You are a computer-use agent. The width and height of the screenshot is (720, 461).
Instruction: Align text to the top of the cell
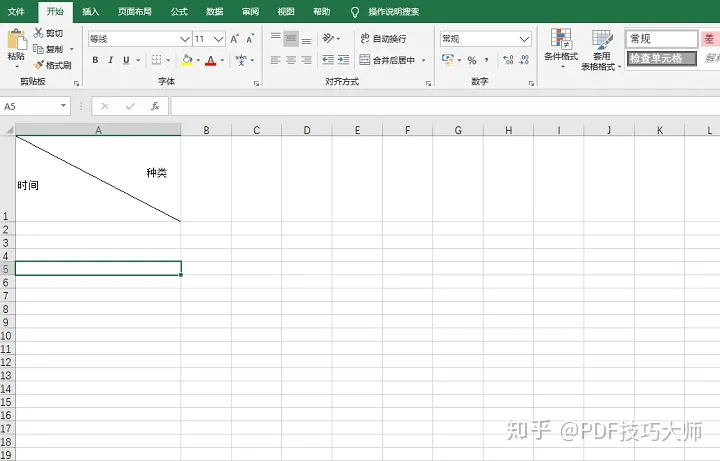tap(276, 38)
